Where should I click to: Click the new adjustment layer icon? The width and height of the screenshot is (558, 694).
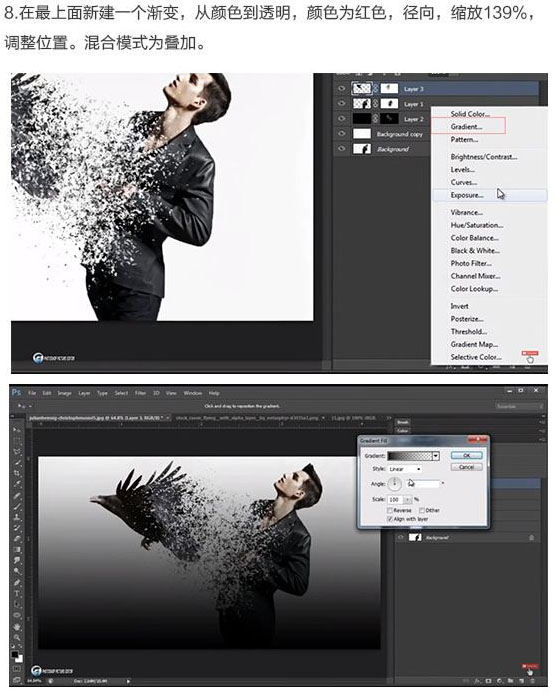point(500,681)
